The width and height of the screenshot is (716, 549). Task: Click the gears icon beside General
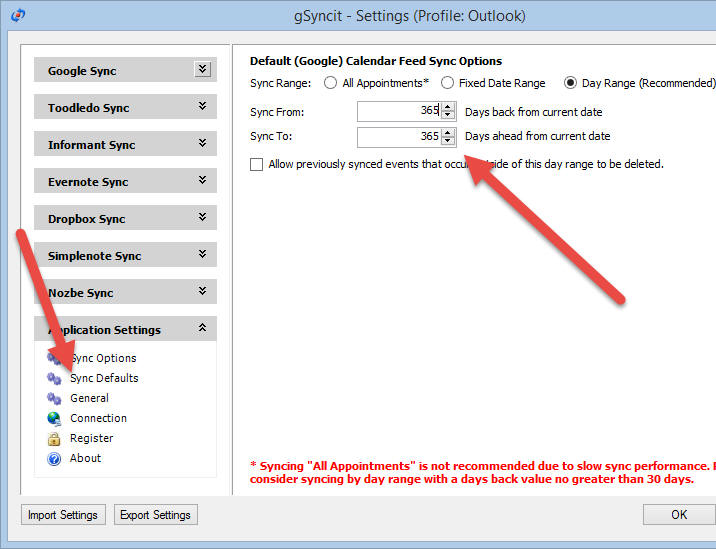(x=54, y=398)
